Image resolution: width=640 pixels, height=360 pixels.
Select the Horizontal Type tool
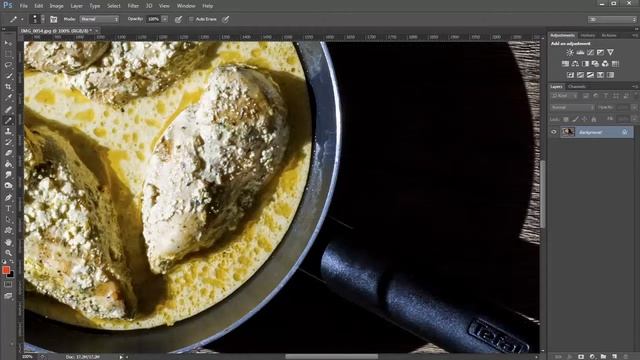(x=8, y=209)
